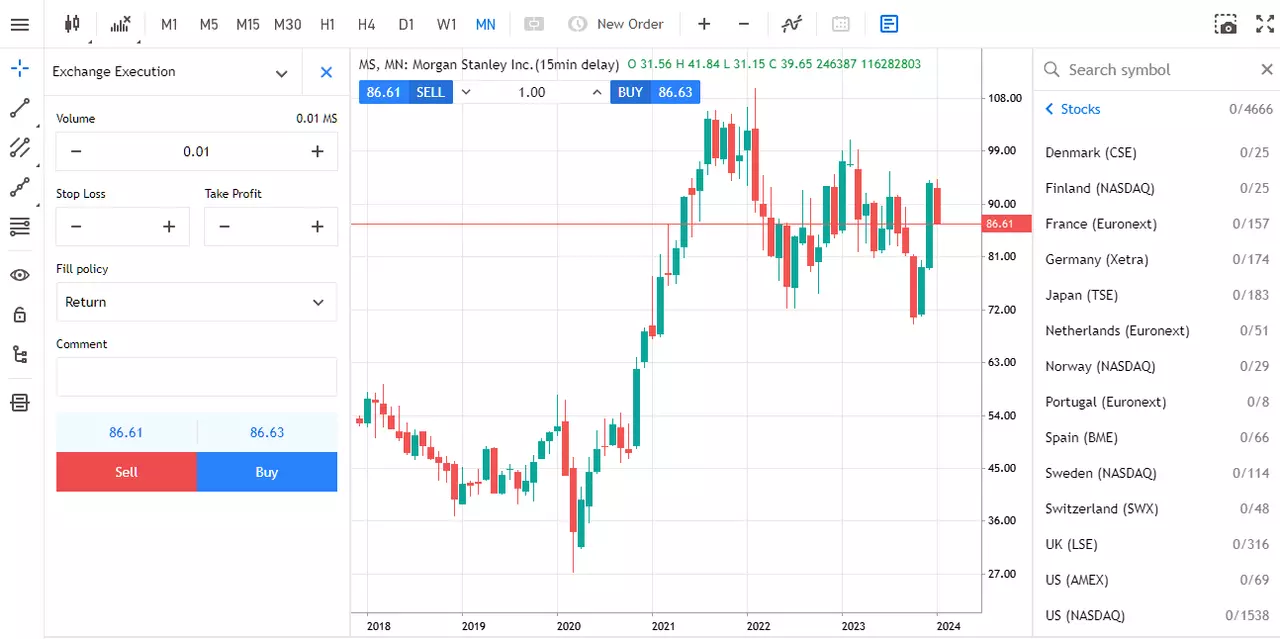Open the bottom toolbox panel icon
This screenshot has height=639, width=1280.
click(x=20, y=403)
